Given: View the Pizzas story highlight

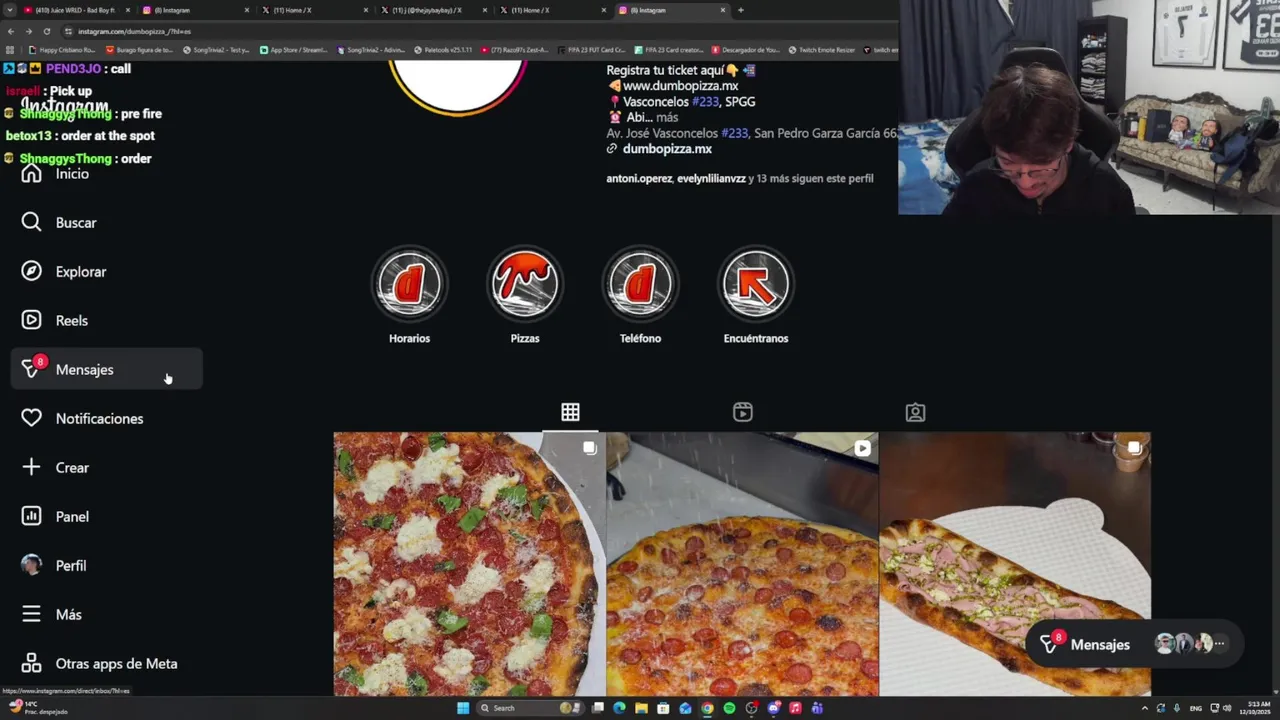Looking at the screenshot, I should (525, 285).
